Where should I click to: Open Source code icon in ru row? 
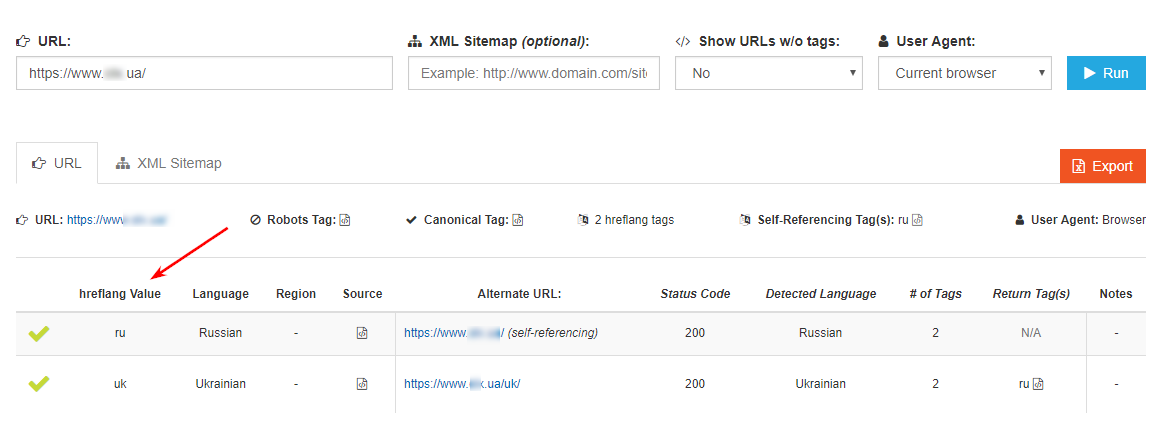click(x=362, y=333)
